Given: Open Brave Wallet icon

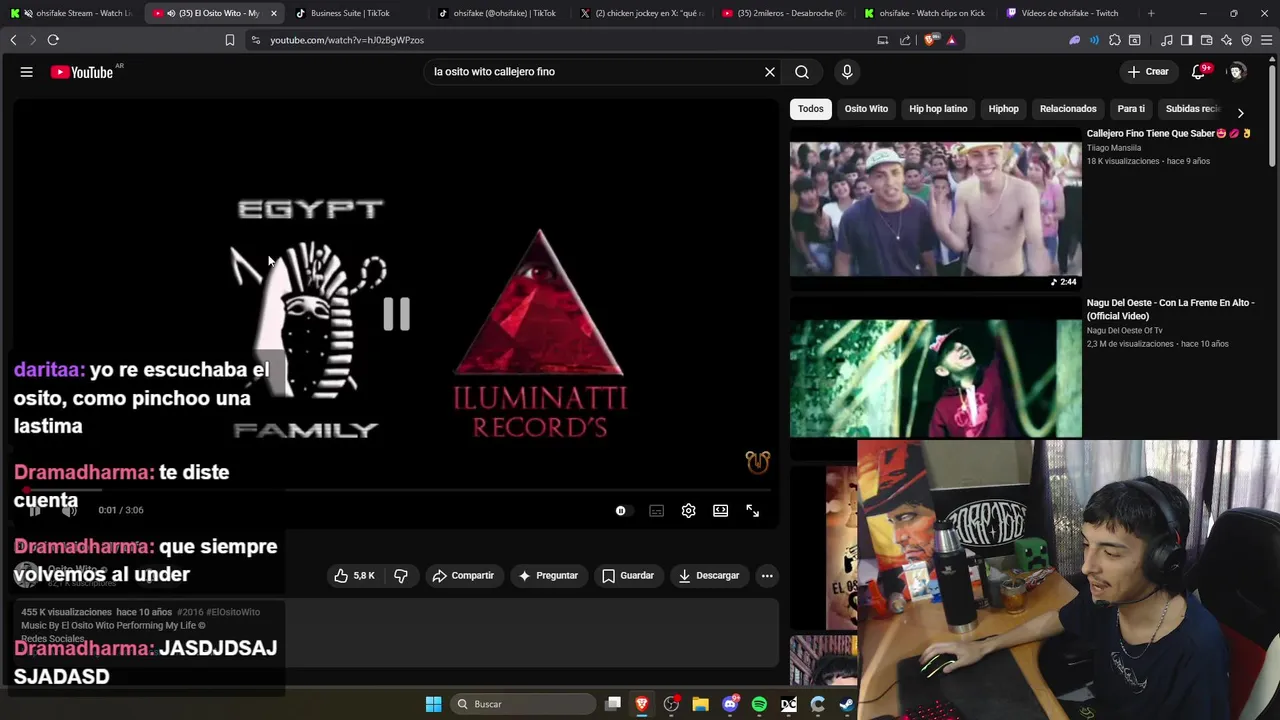Looking at the screenshot, I should click(1206, 40).
